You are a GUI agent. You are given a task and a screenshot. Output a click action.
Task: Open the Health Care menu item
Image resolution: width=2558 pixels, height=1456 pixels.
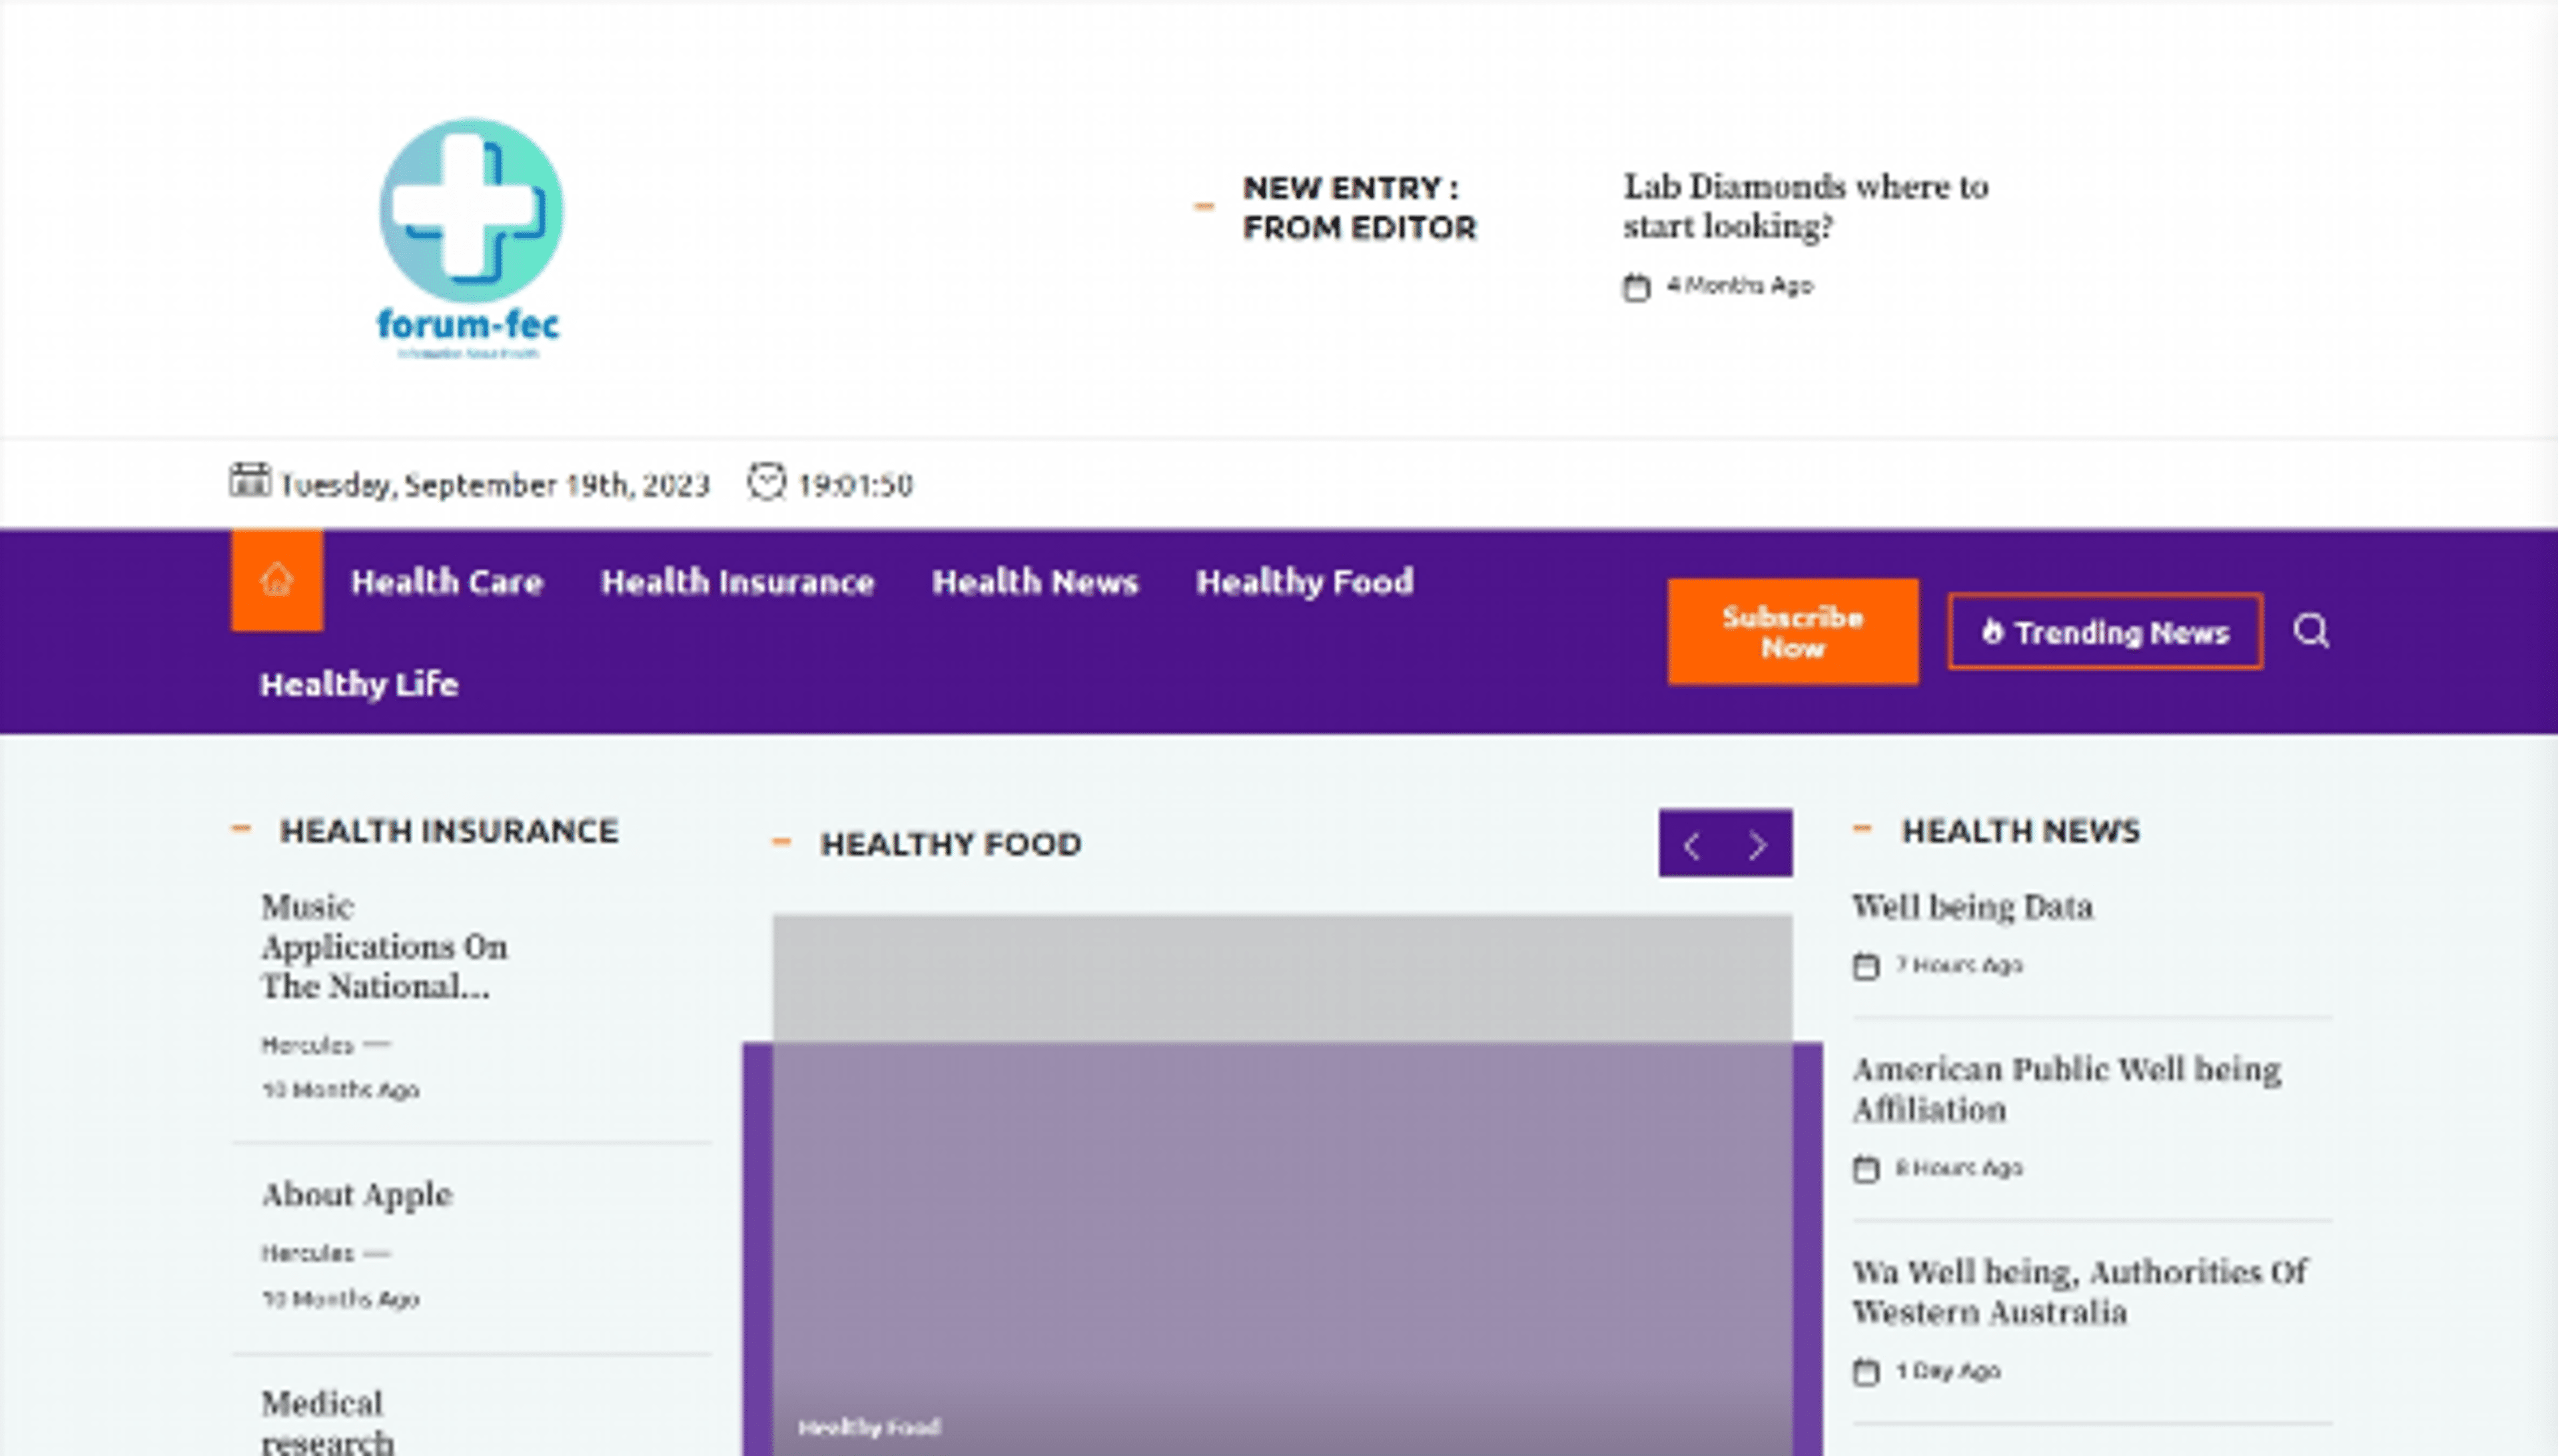click(446, 582)
